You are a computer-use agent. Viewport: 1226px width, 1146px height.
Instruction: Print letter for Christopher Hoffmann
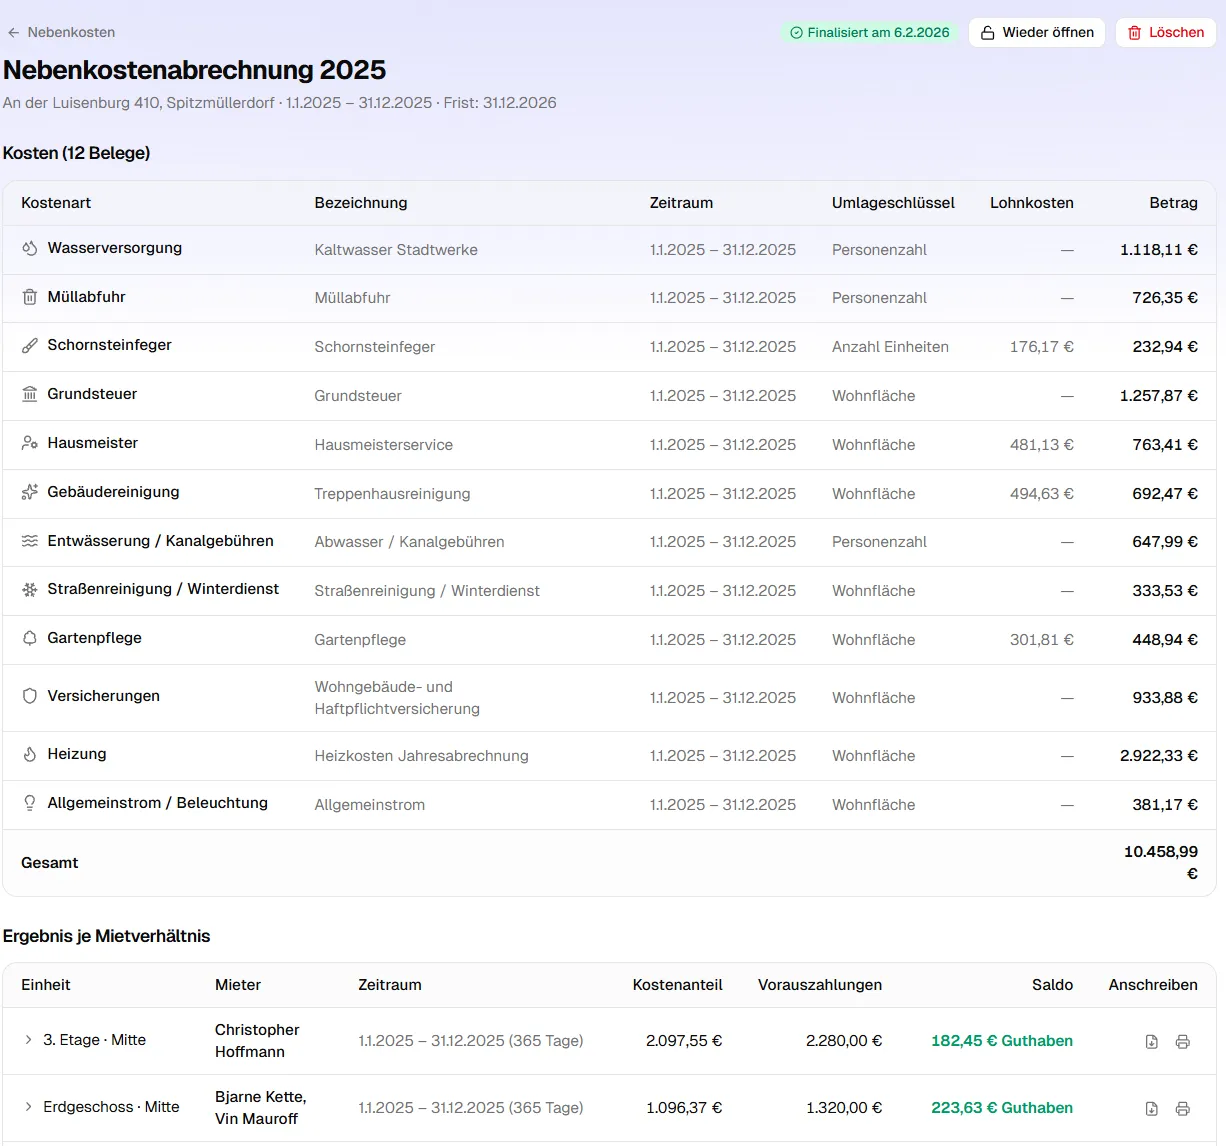(x=1182, y=1042)
